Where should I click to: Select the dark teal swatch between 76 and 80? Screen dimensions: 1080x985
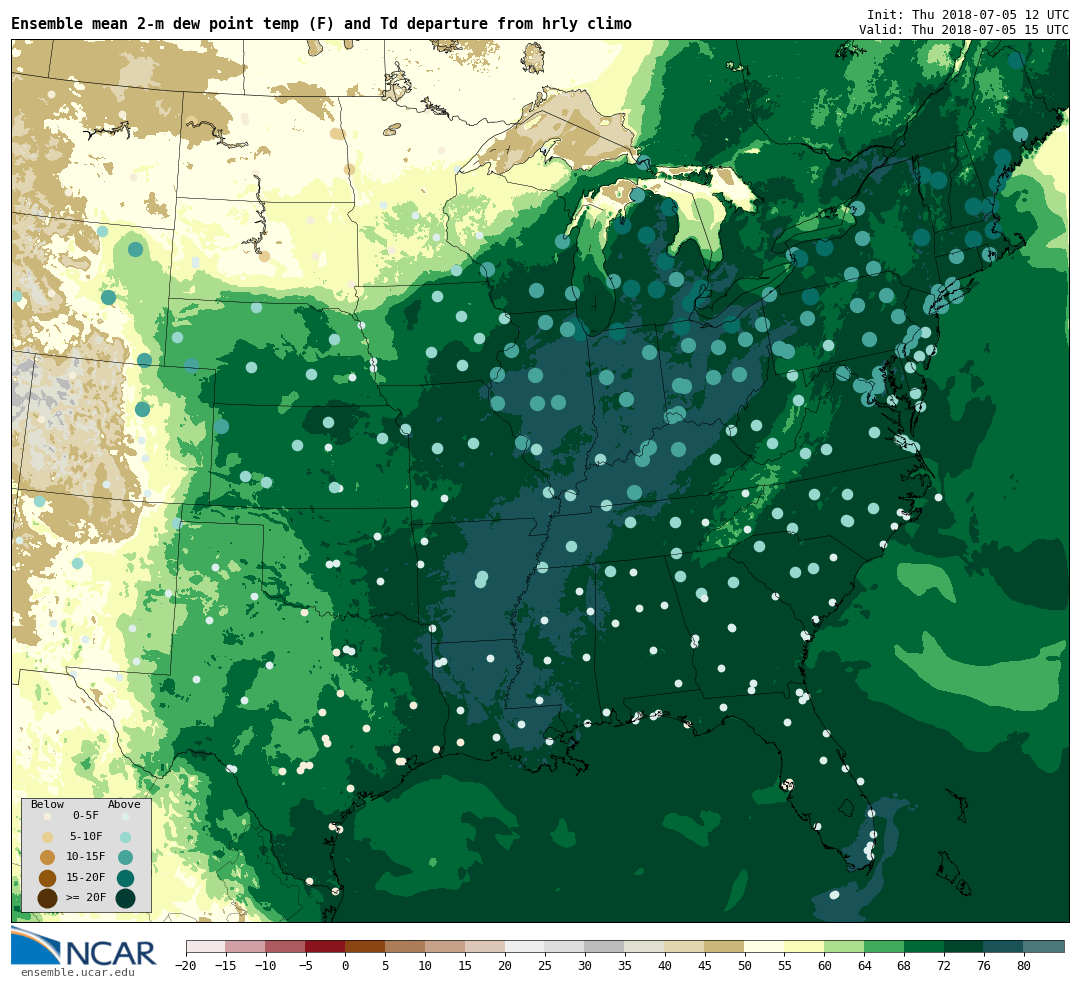click(x=1005, y=947)
